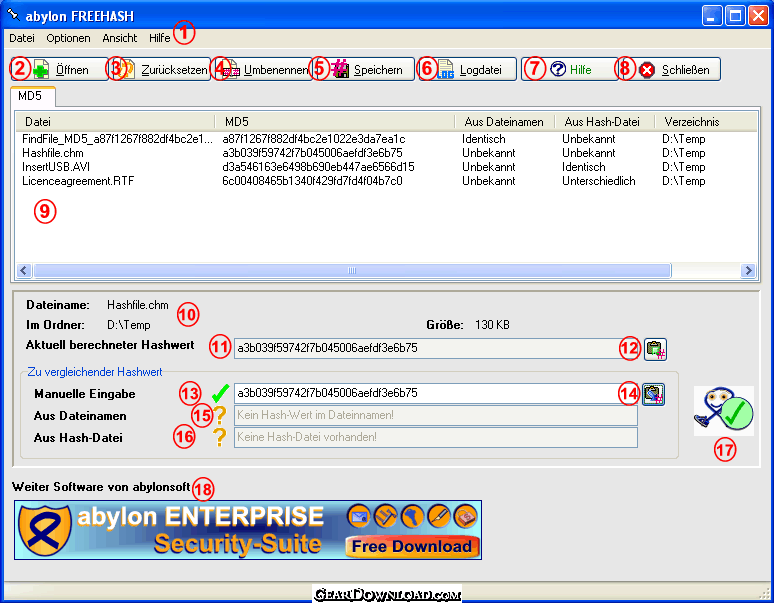Click the Größe value 130 KB

pyautogui.click(x=492, y=325)
